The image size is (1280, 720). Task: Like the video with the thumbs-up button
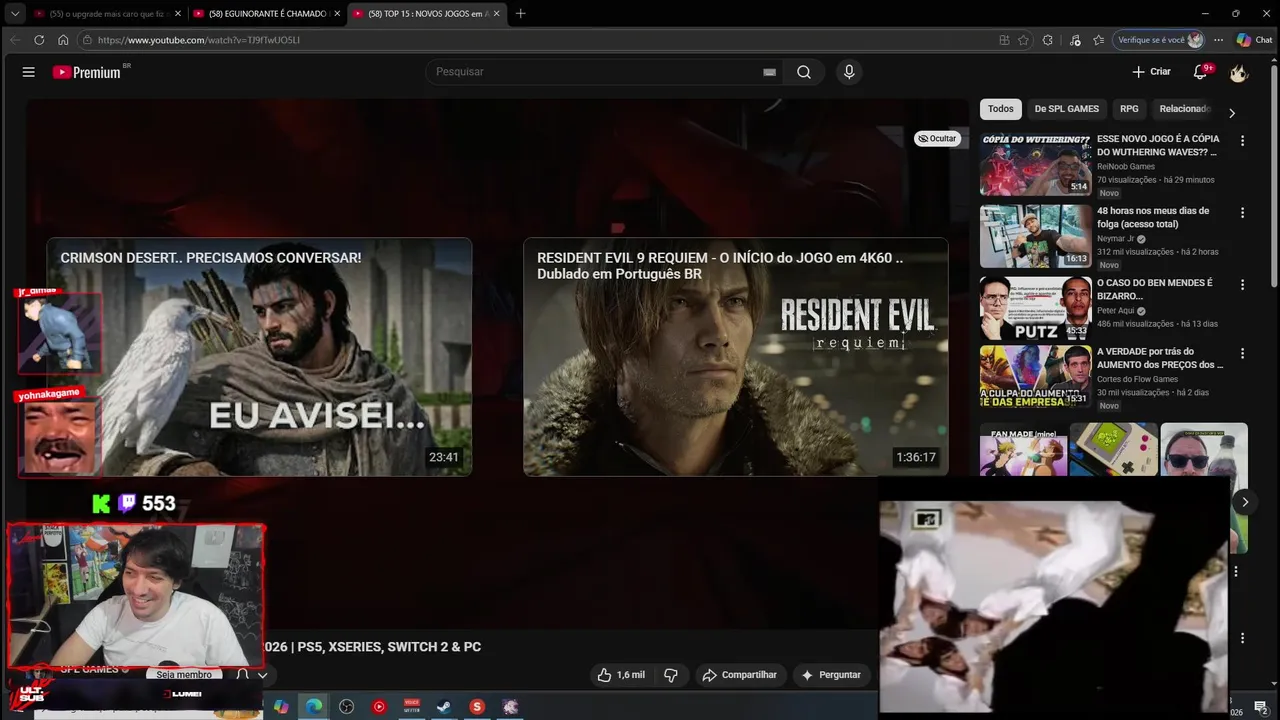point(621,675)
